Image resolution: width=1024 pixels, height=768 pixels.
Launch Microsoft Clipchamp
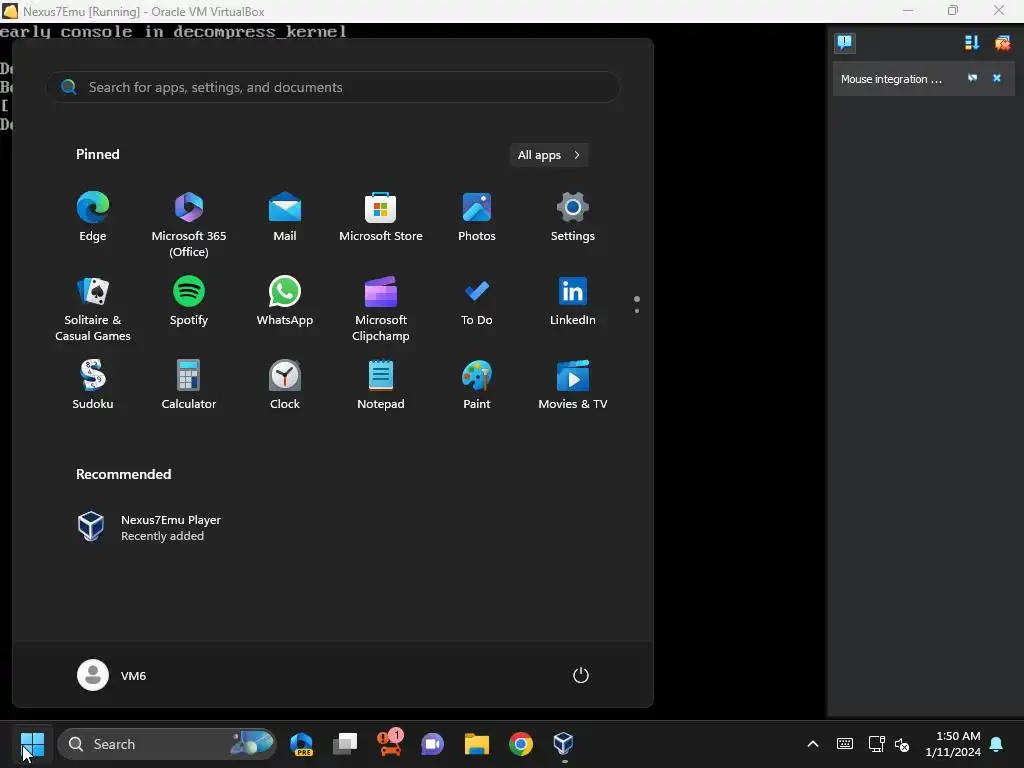(381, 309)
